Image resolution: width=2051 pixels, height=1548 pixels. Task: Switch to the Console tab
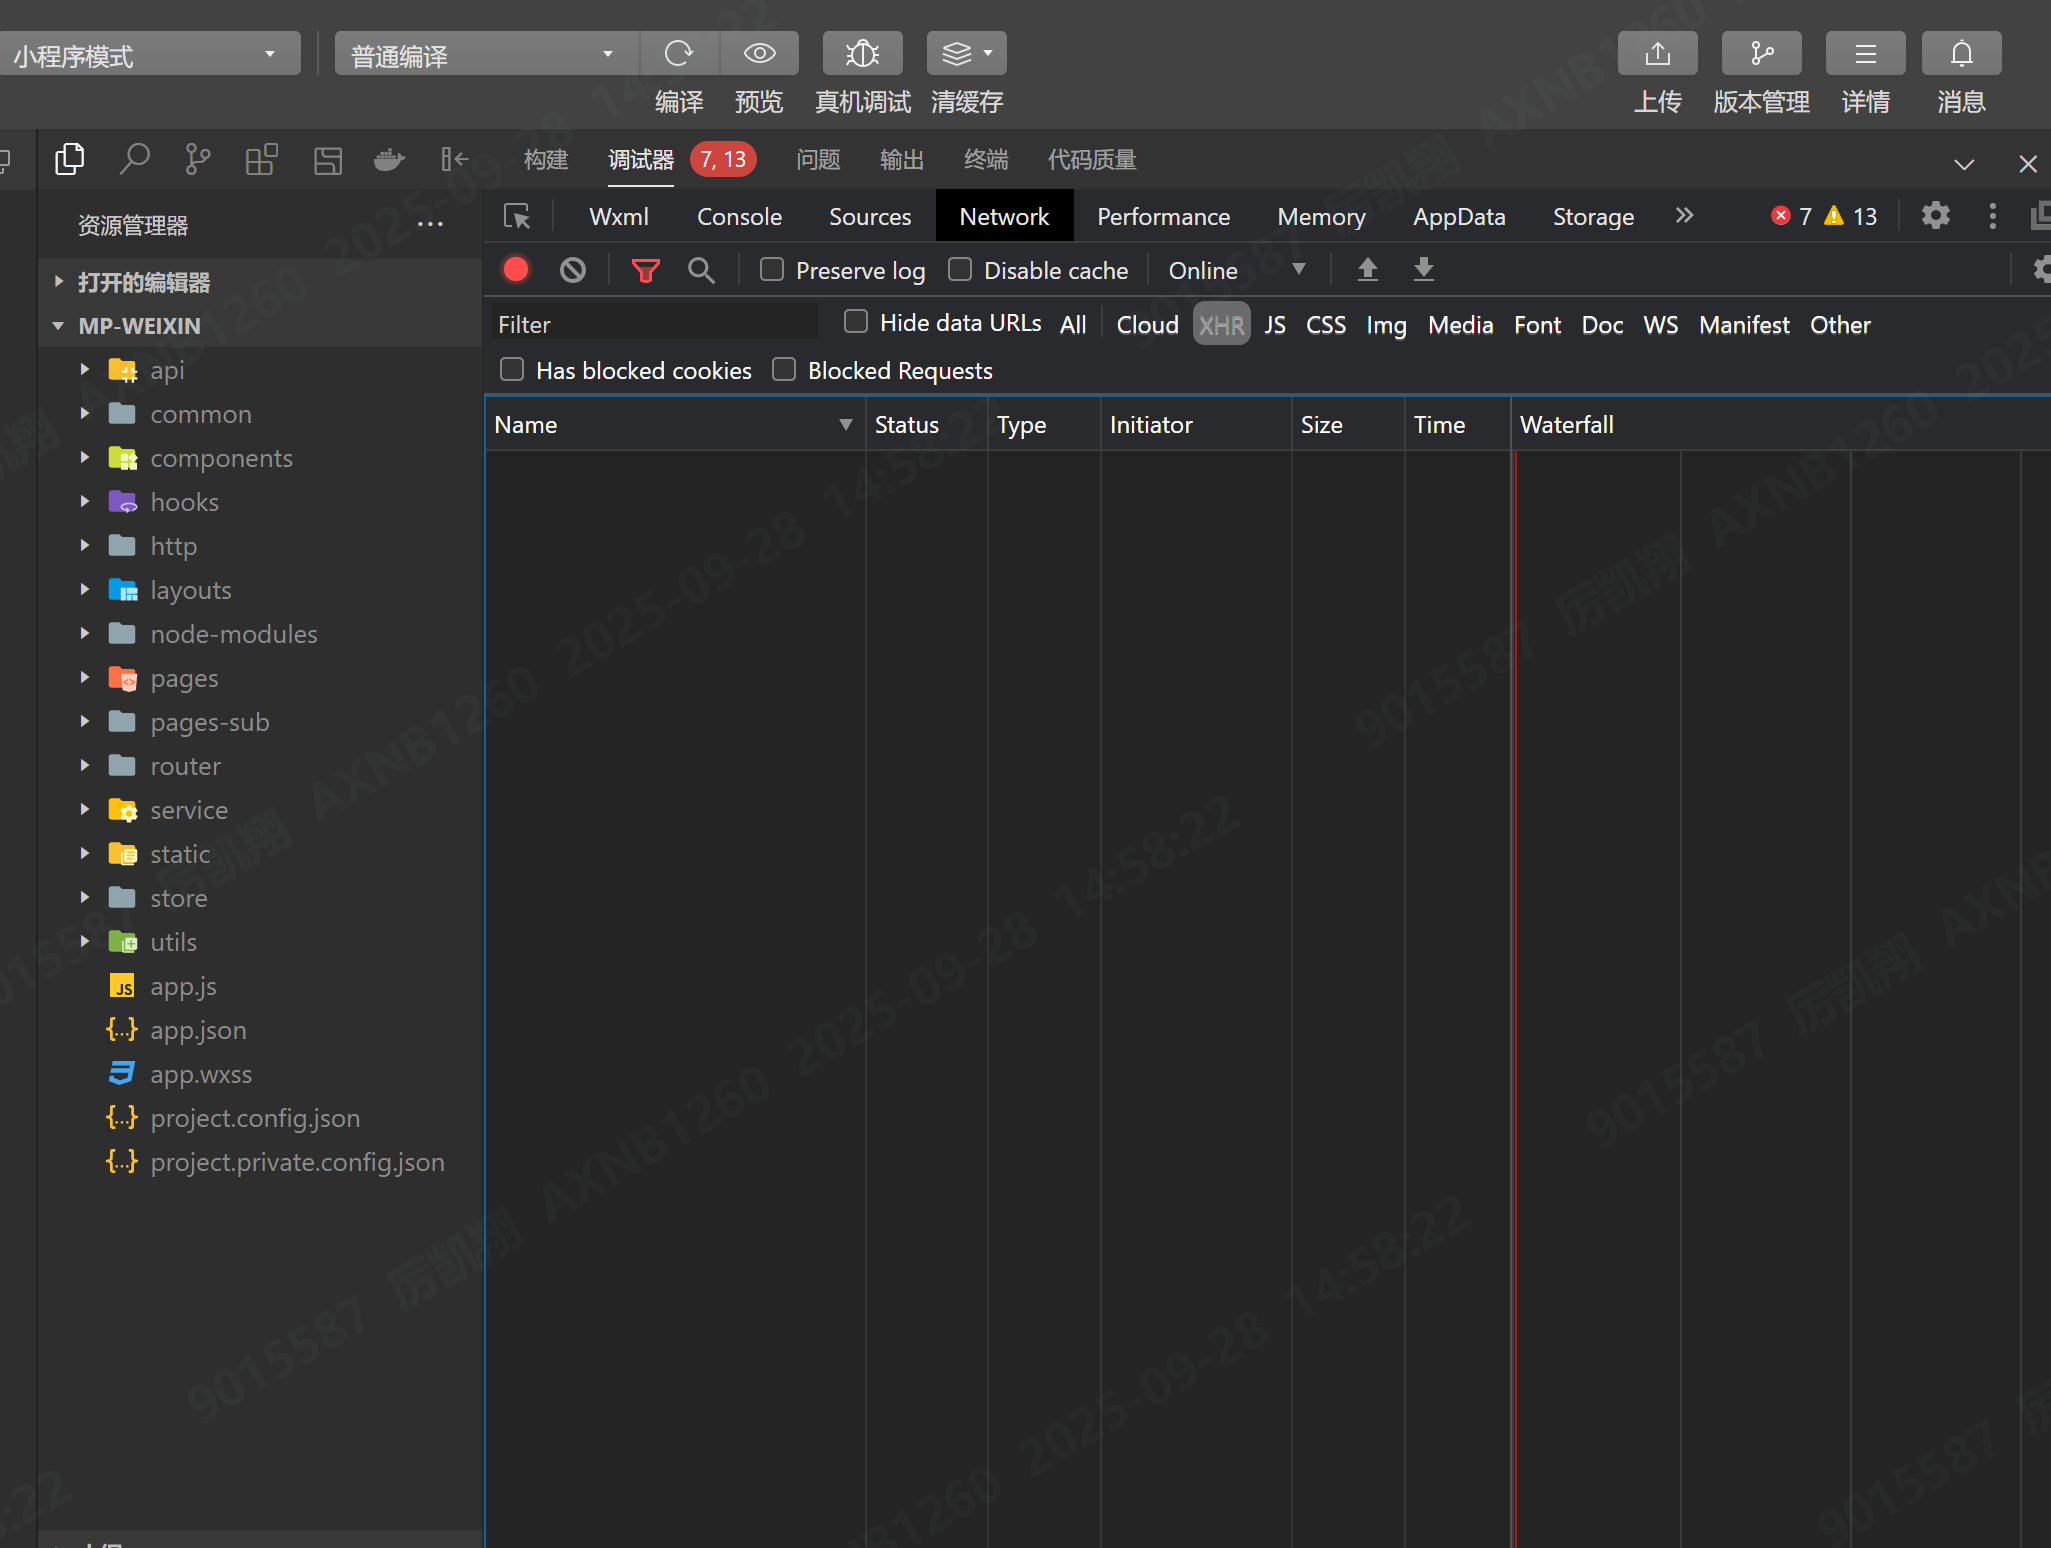click(x=739, y=217)
